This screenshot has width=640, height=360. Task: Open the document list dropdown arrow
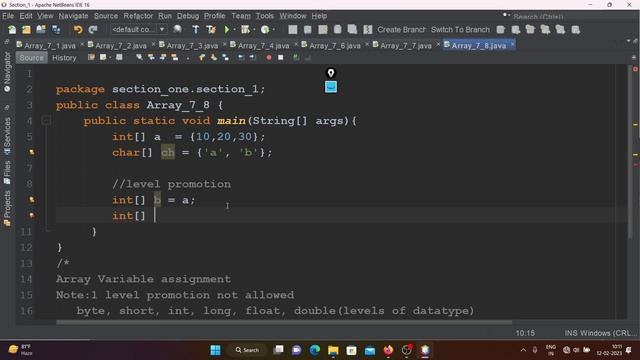click(628, 41)
